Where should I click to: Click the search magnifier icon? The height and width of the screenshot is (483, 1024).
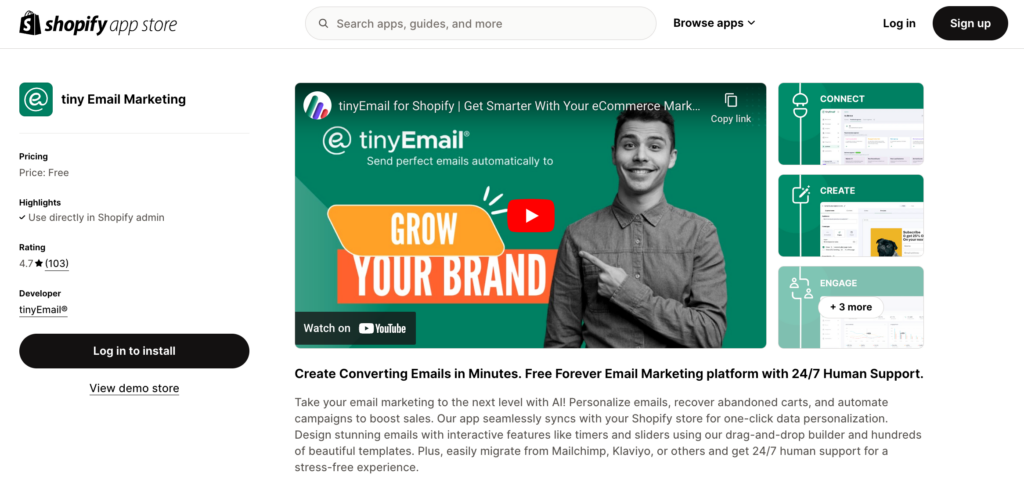pyautogui.click(x=323, y=23)
